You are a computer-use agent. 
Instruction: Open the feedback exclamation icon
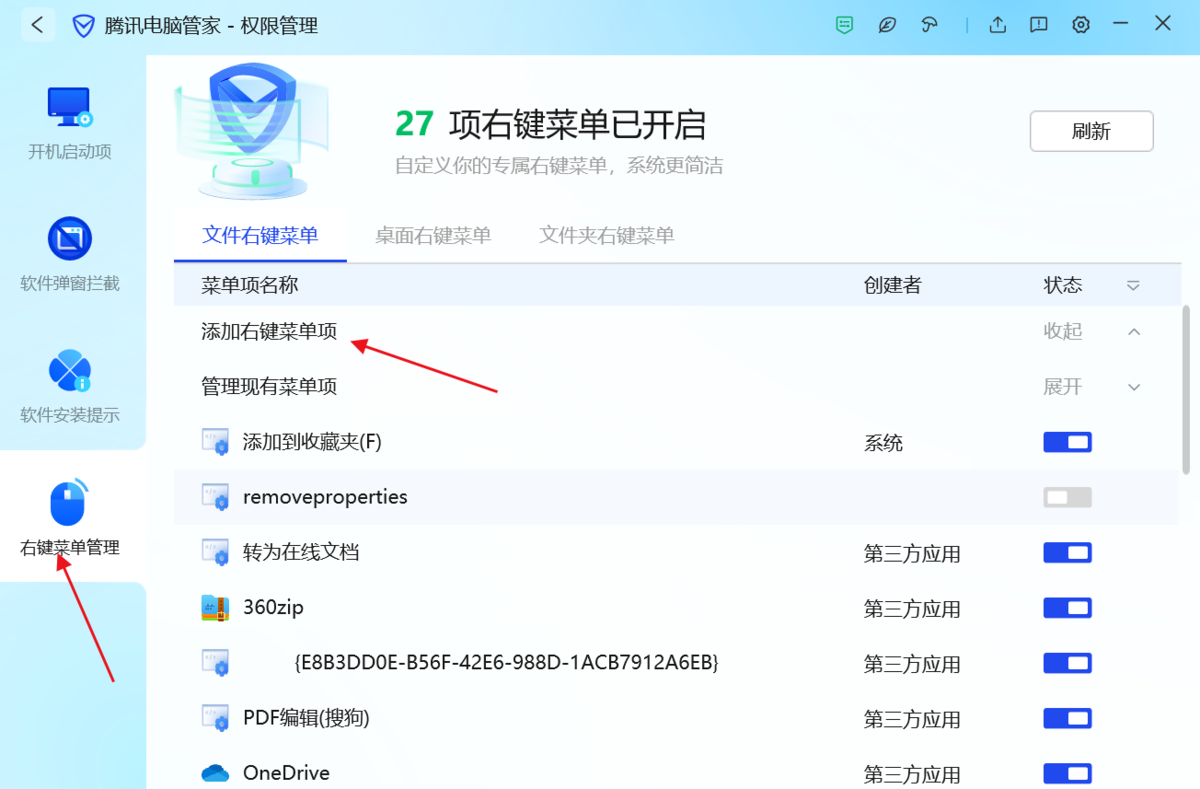pyautogui.click(x=1039, y=25)
